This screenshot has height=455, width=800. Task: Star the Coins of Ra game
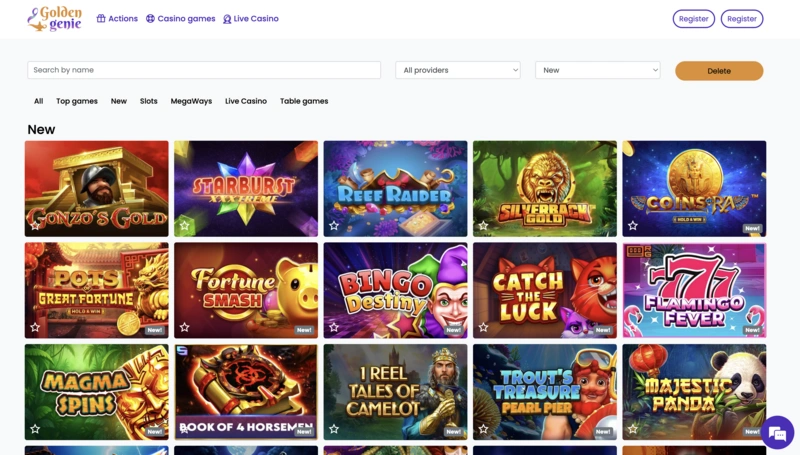click(633, 225)
